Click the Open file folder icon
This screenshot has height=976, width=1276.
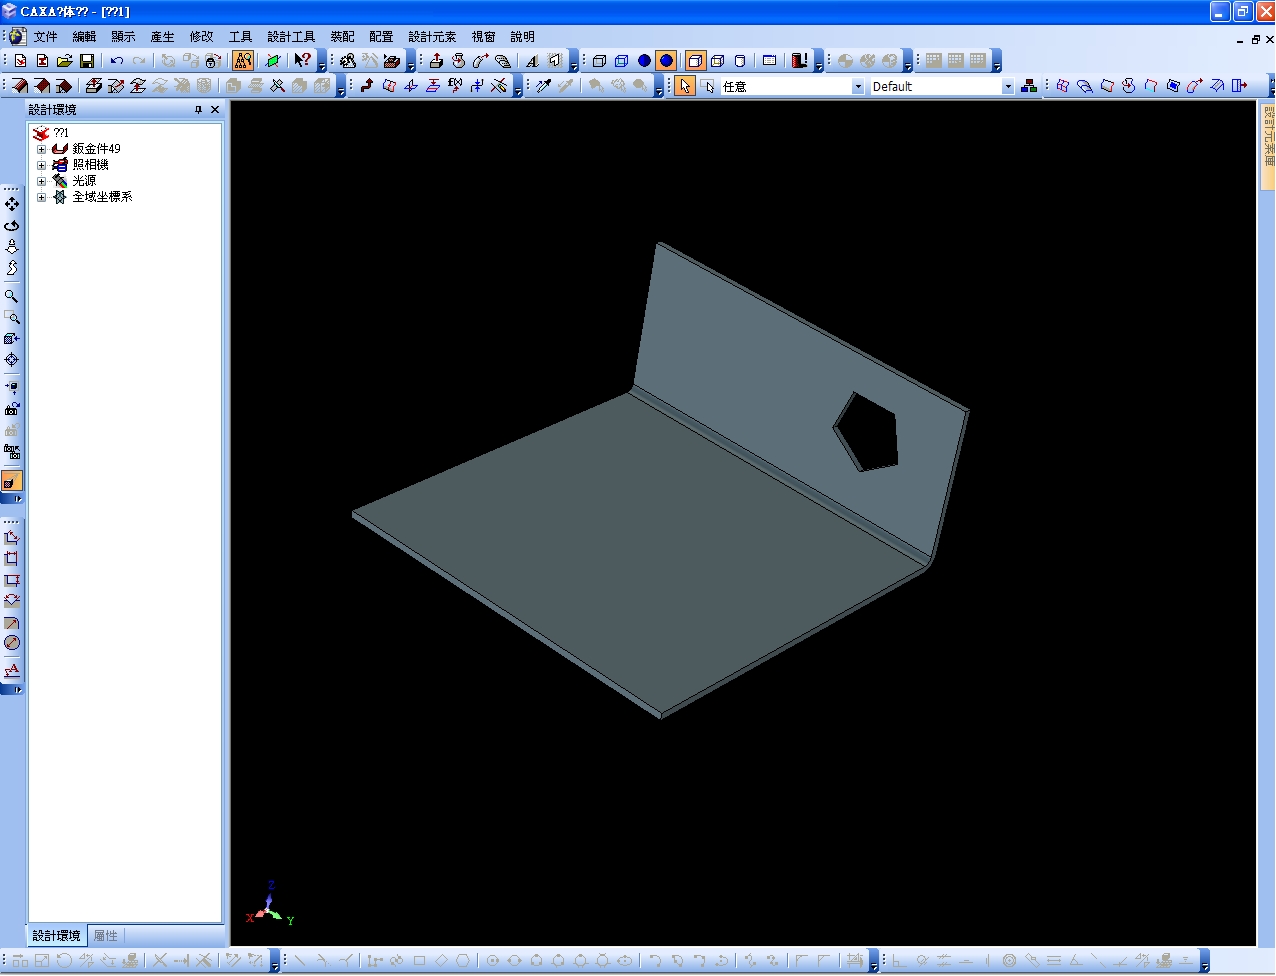coord(65,61)
